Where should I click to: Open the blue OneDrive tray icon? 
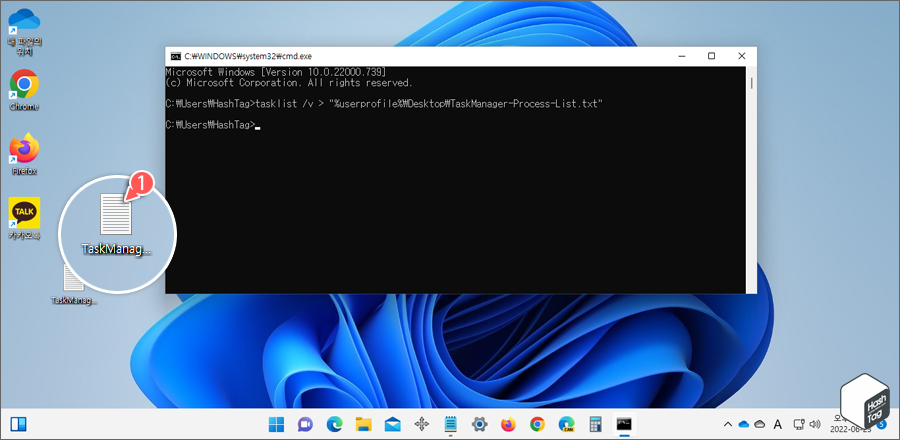pyautogui.click(x=744, y=425)
